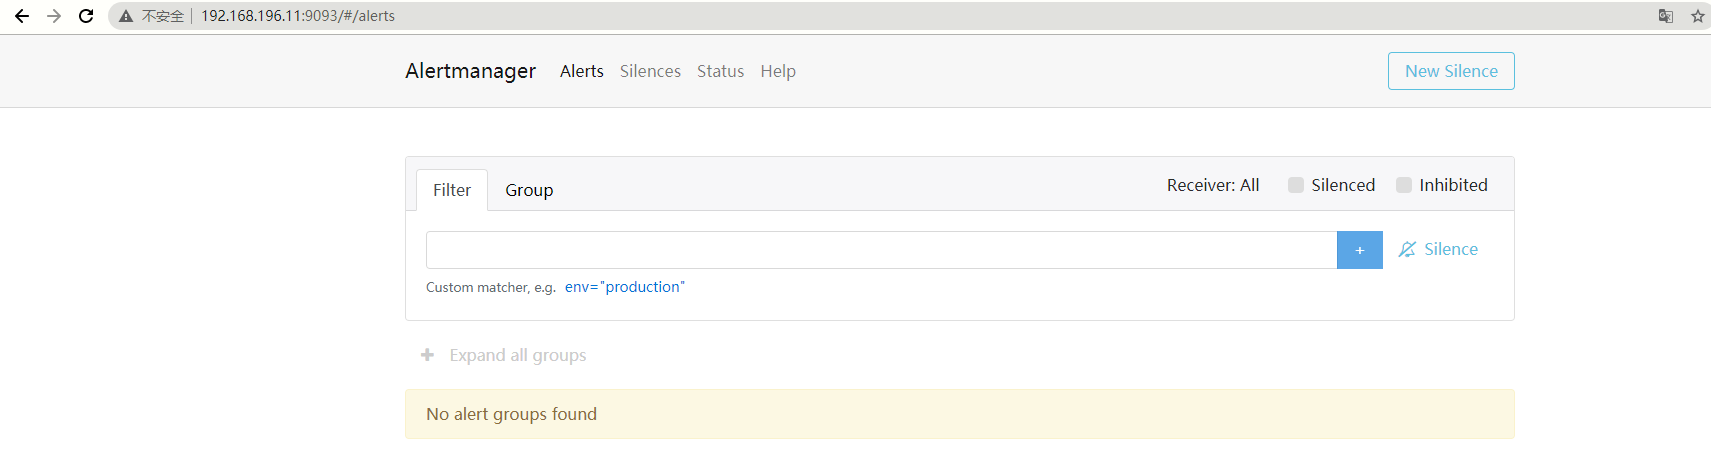Open the Silences page
1711x462 pixels.
point(650,71)
